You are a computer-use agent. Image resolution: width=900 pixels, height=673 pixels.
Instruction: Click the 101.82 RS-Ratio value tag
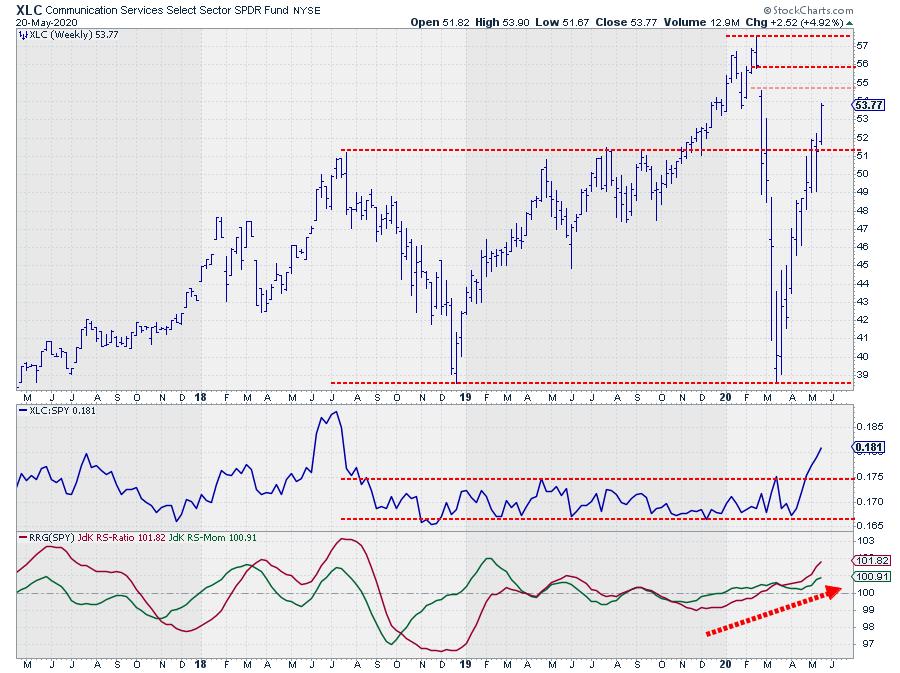866,560
